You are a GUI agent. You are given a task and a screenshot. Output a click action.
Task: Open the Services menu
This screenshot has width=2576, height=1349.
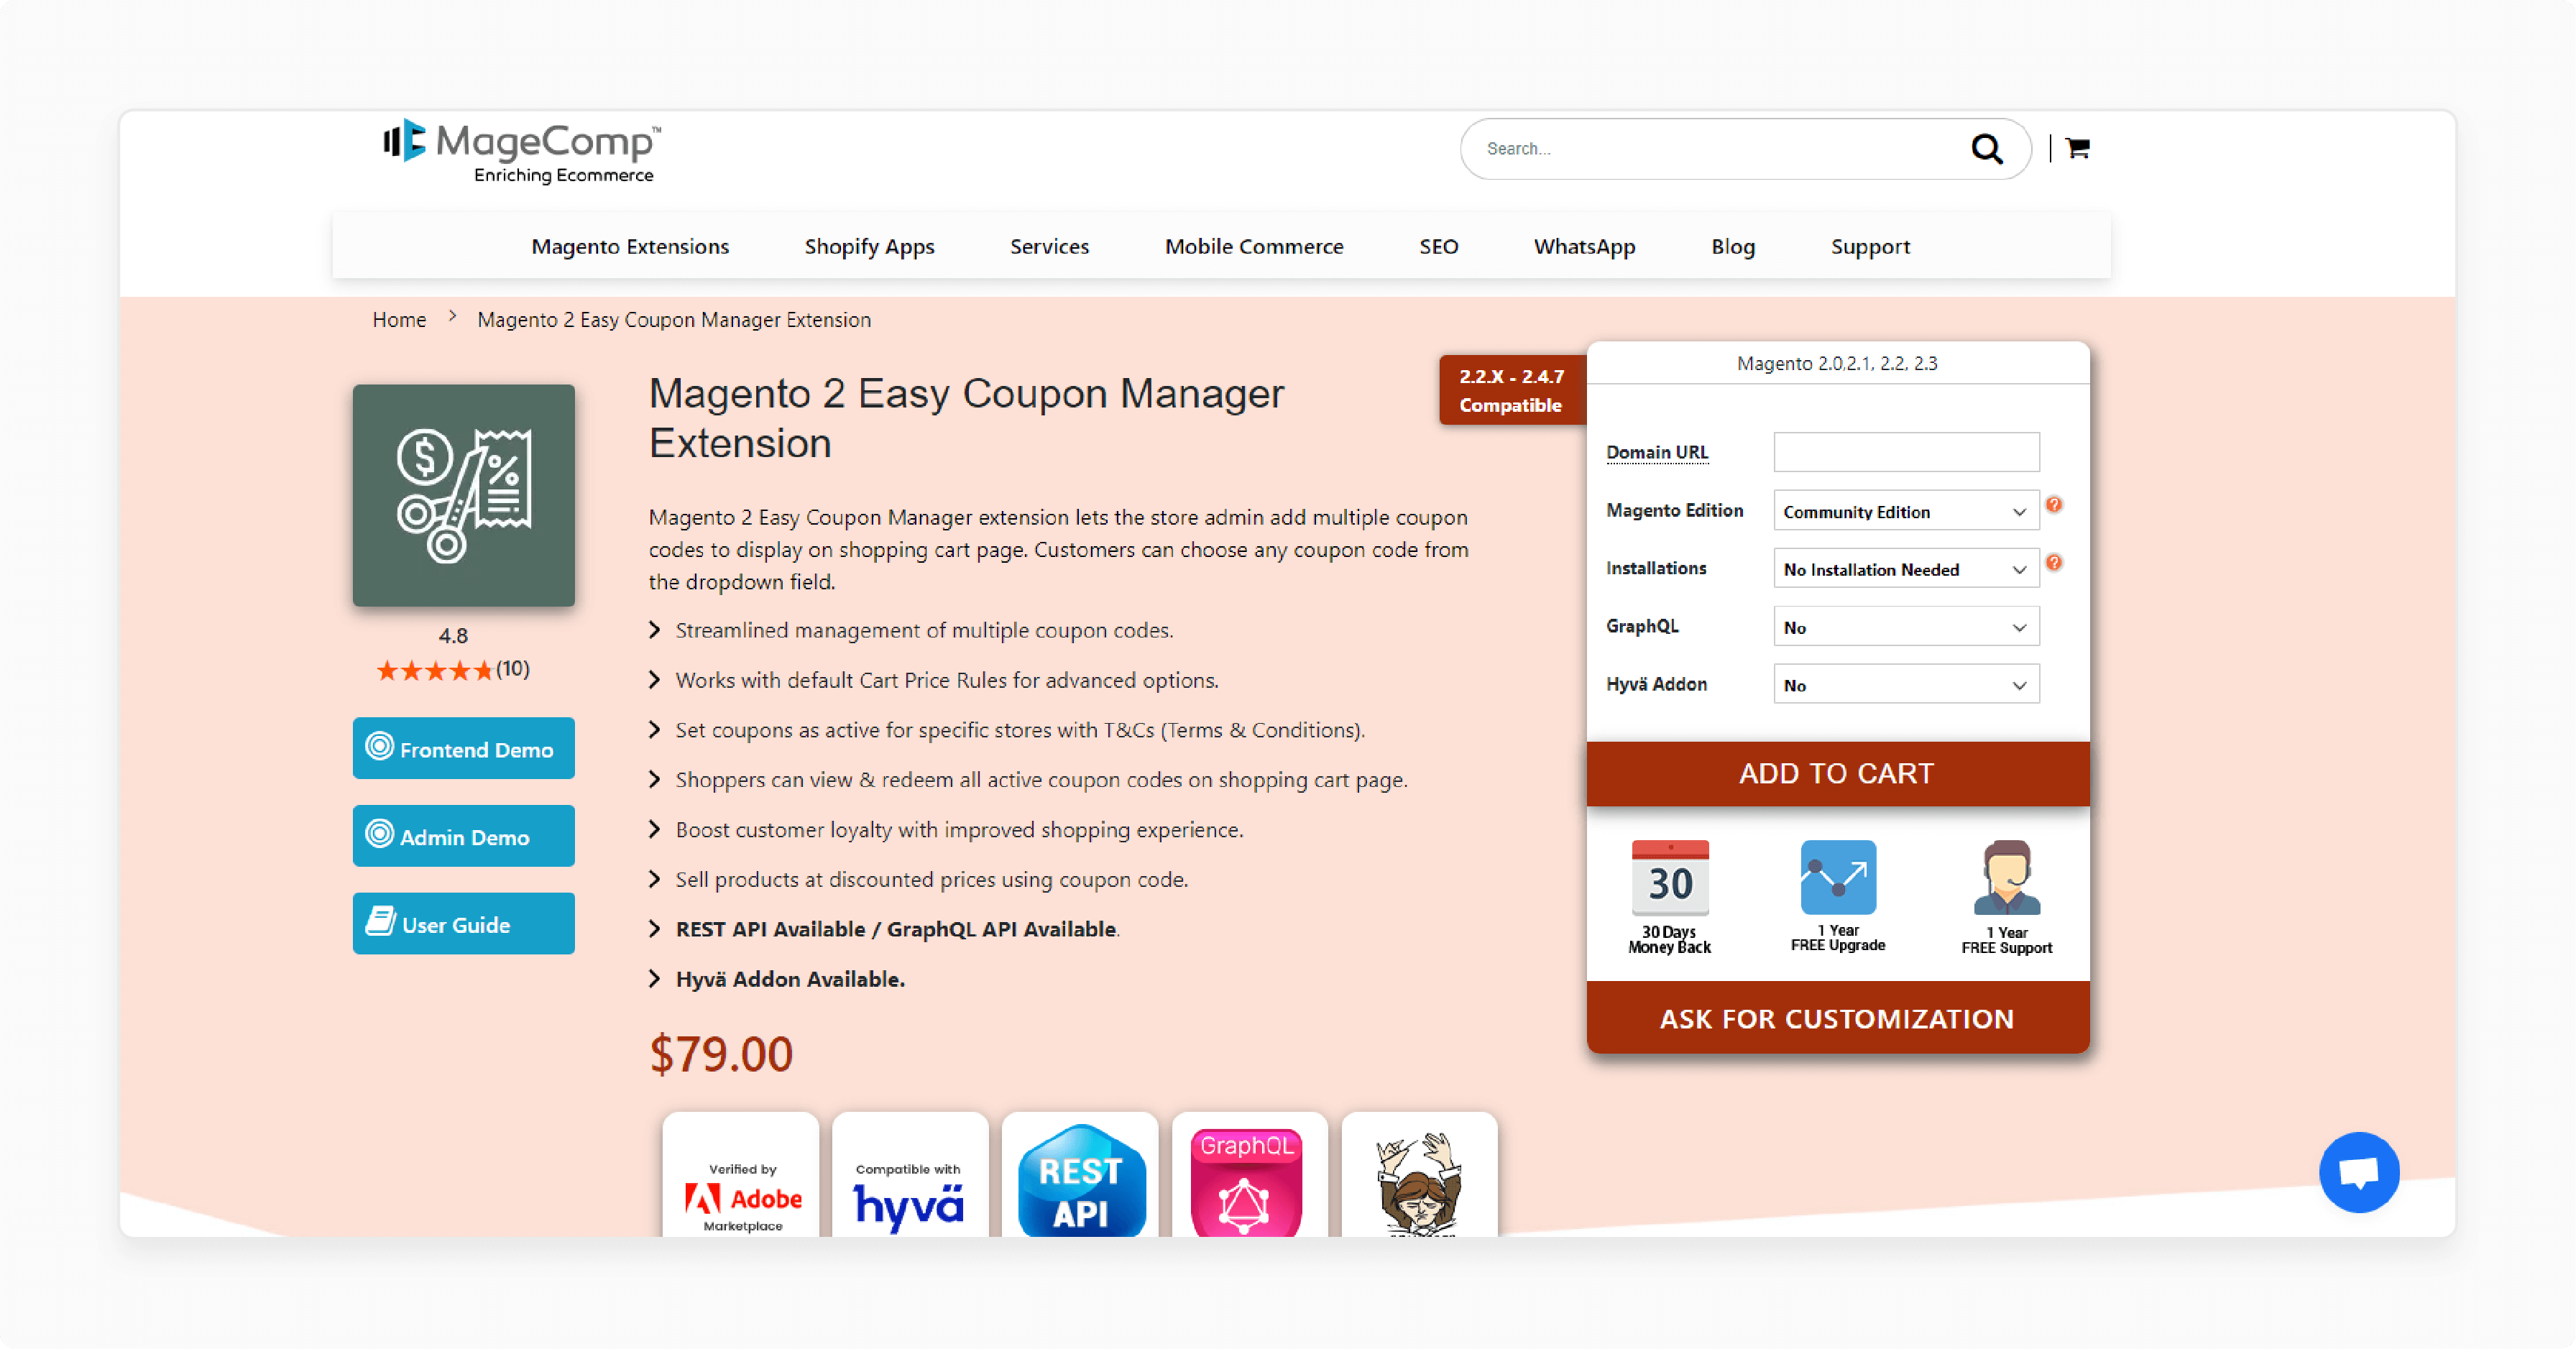(x=1049, y=246)
